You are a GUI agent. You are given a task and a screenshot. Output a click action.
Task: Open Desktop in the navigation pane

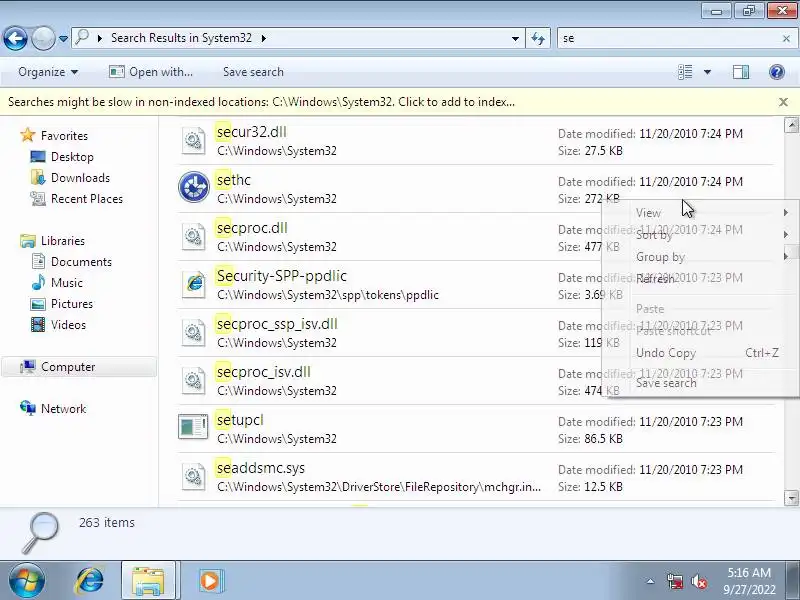(x=72, y=157)
